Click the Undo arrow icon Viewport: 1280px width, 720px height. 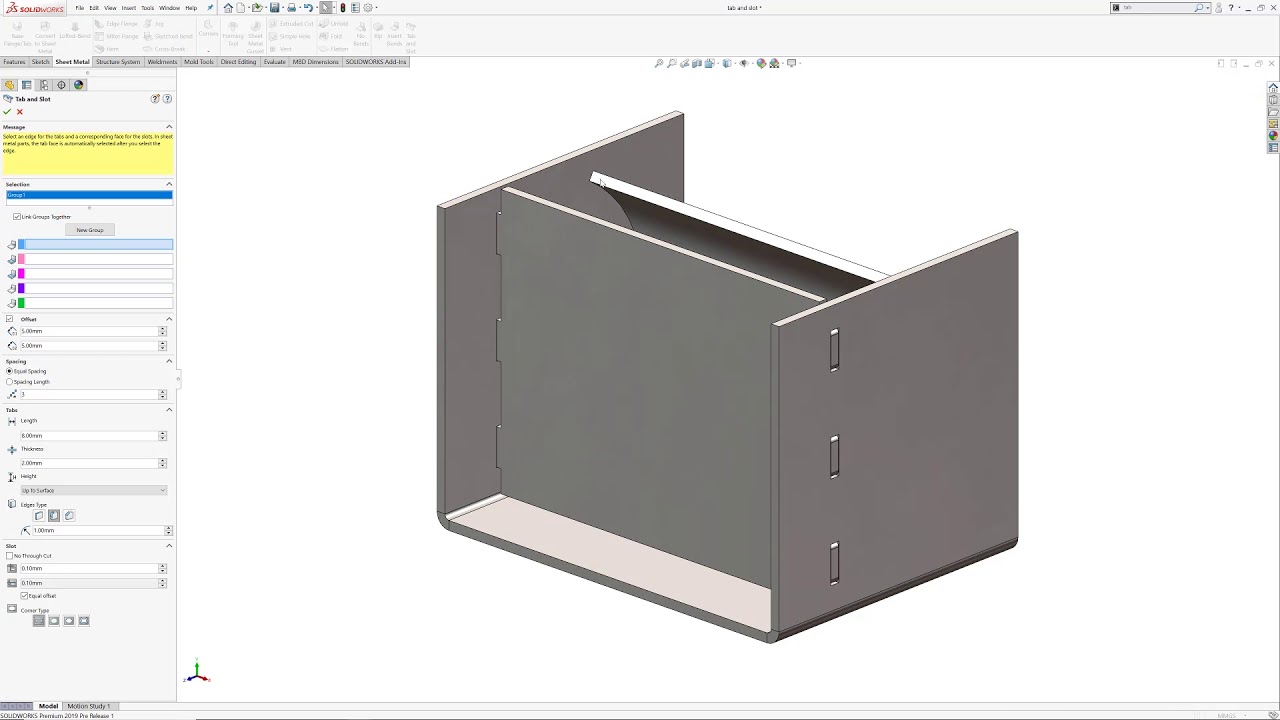(308, 8)
